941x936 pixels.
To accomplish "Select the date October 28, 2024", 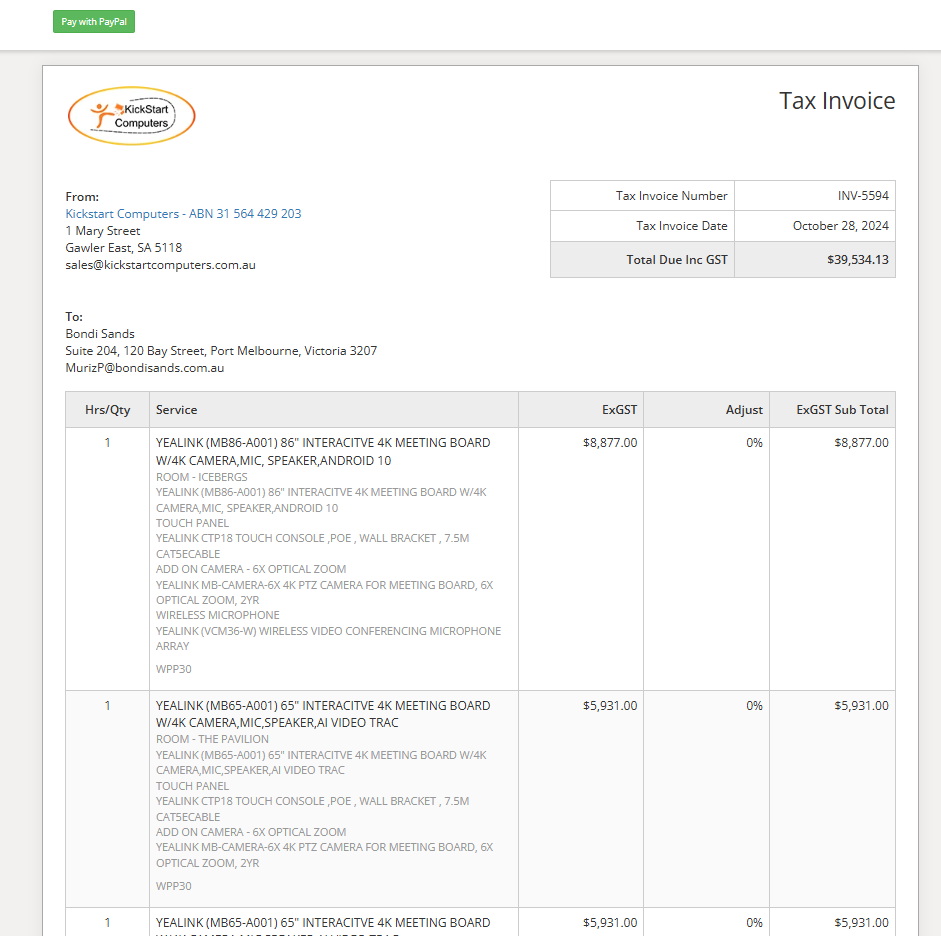I will [841, 226].
